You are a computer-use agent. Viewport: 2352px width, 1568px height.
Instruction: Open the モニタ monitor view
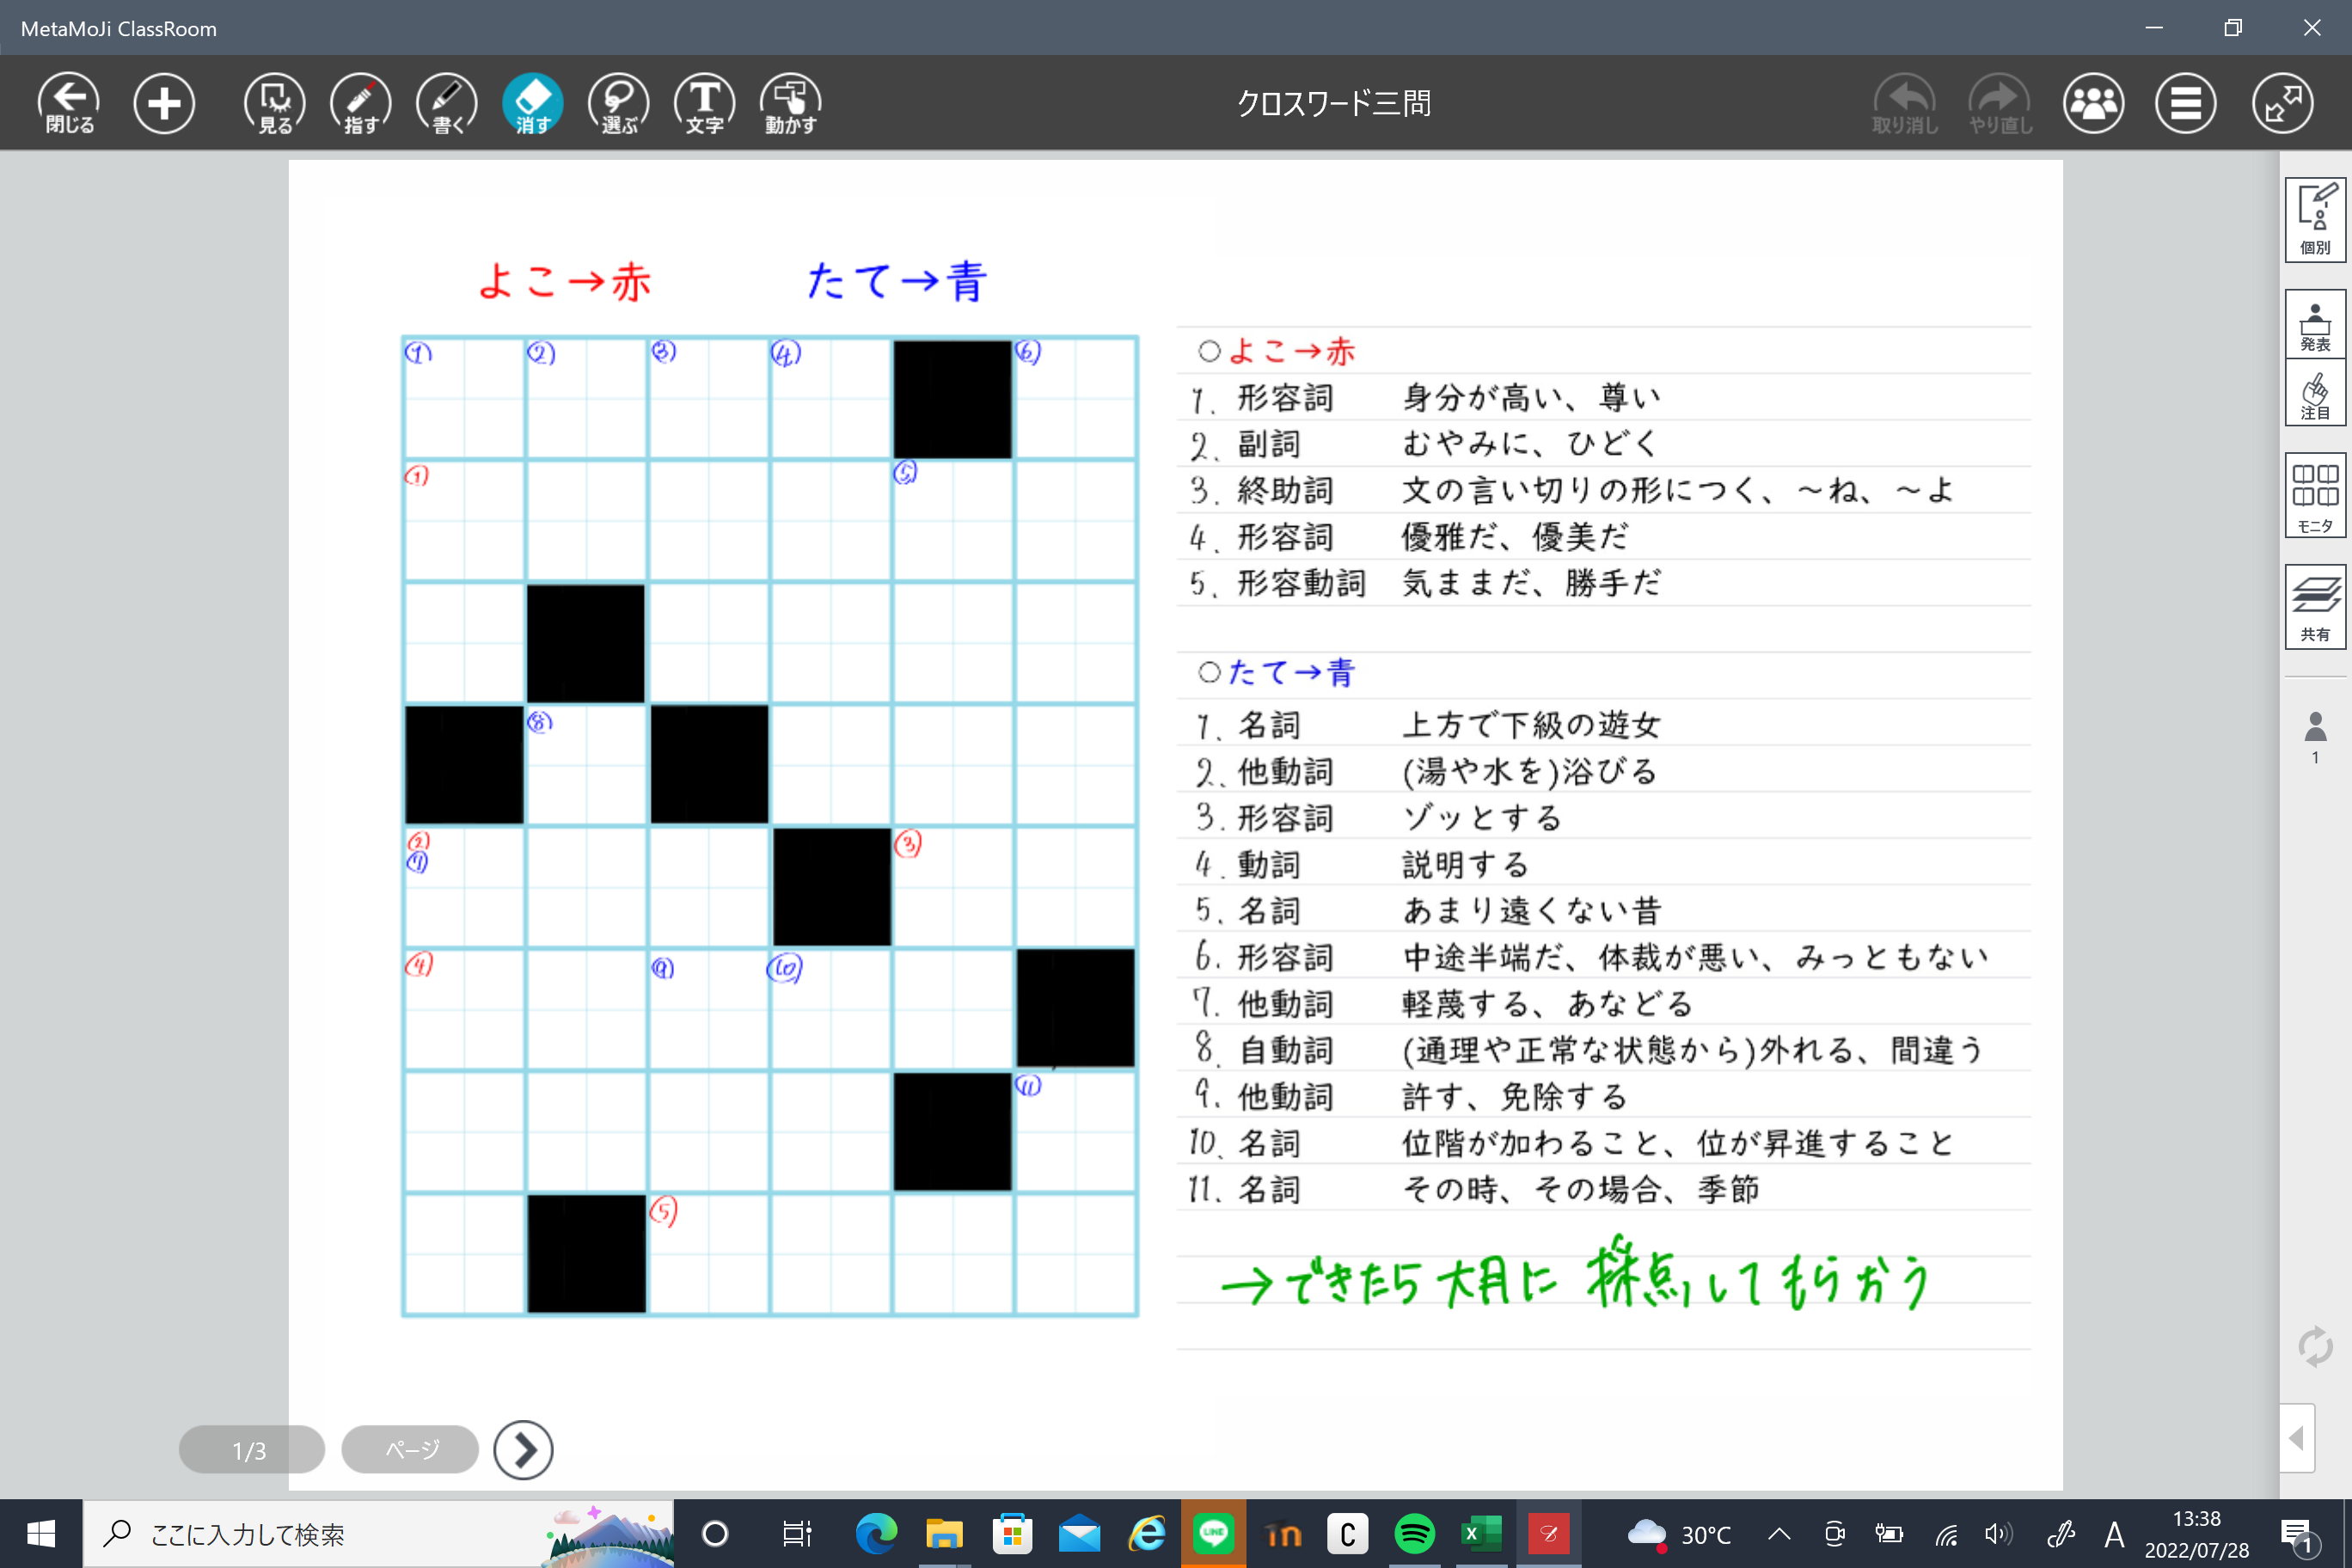(2315, 495)
